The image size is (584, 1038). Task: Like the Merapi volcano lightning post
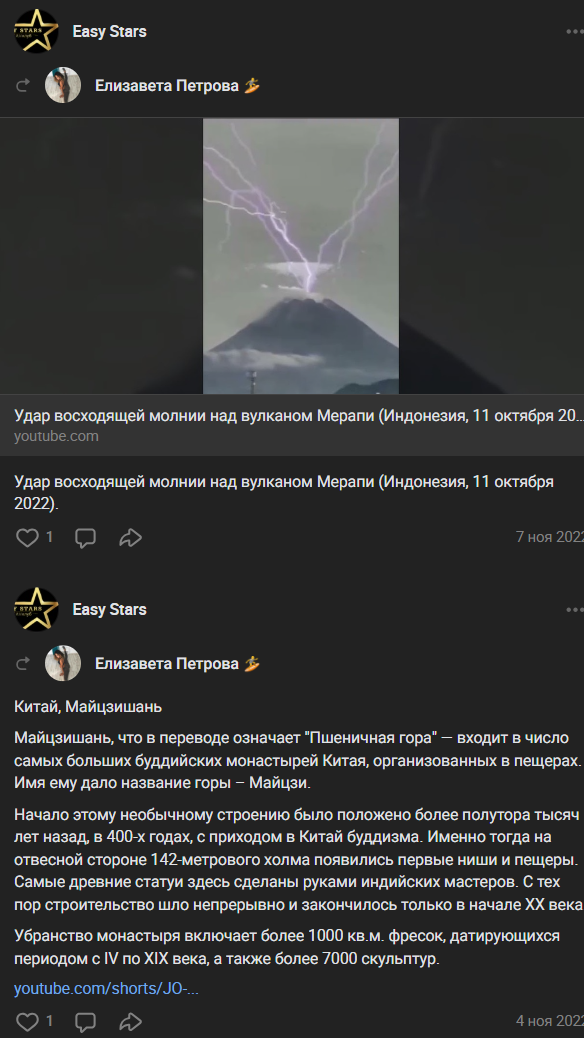[27, 538]
